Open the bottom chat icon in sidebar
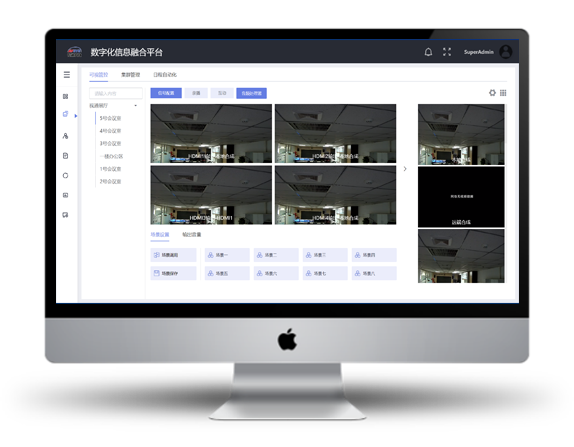This screenshot has height=447, width=574. coord(66,215)
